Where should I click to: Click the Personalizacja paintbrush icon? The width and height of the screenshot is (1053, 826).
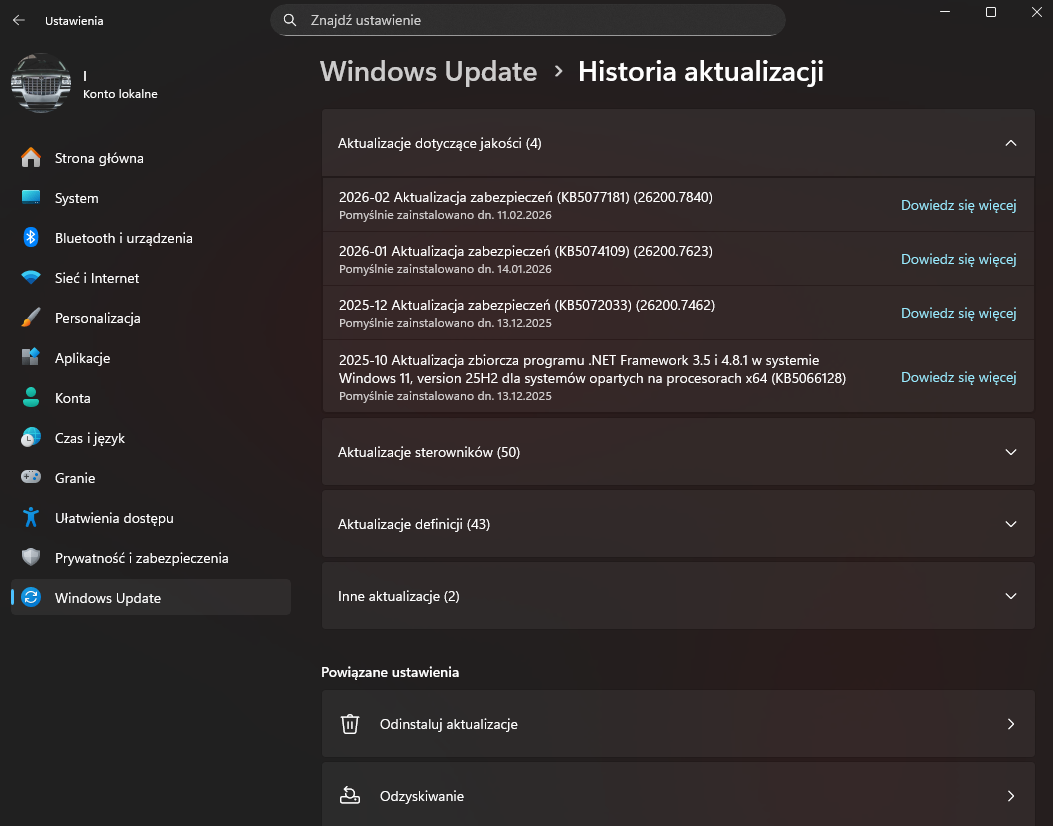31,318
